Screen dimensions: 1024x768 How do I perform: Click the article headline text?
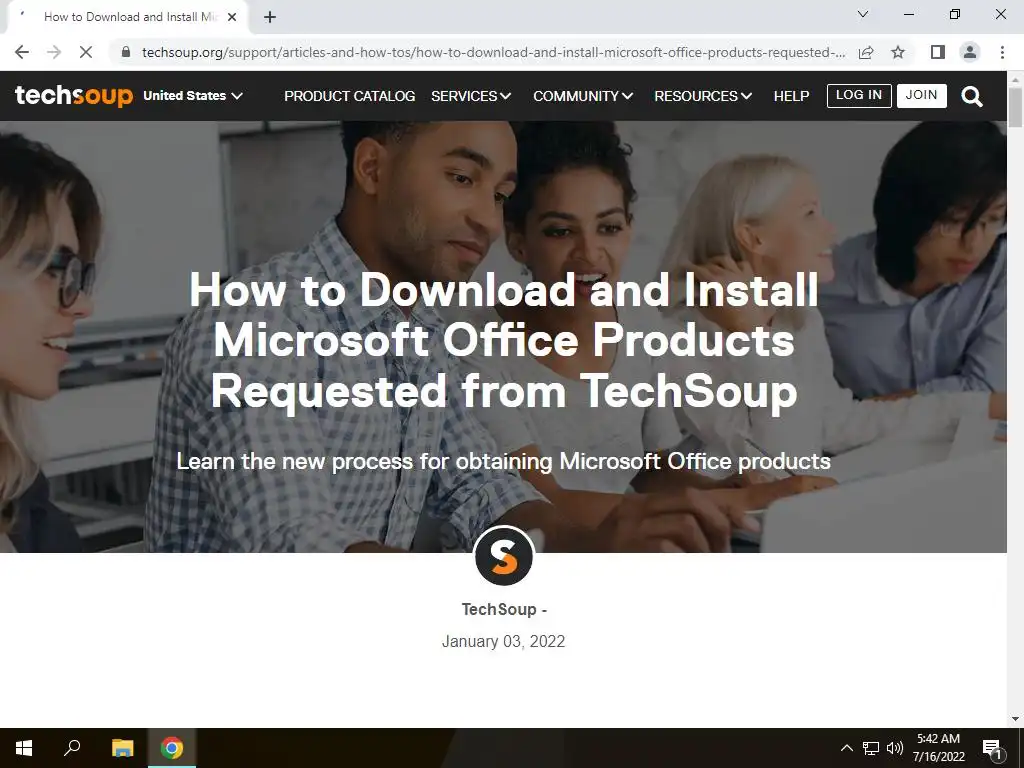pyautogui.click(x=504, y=340)
